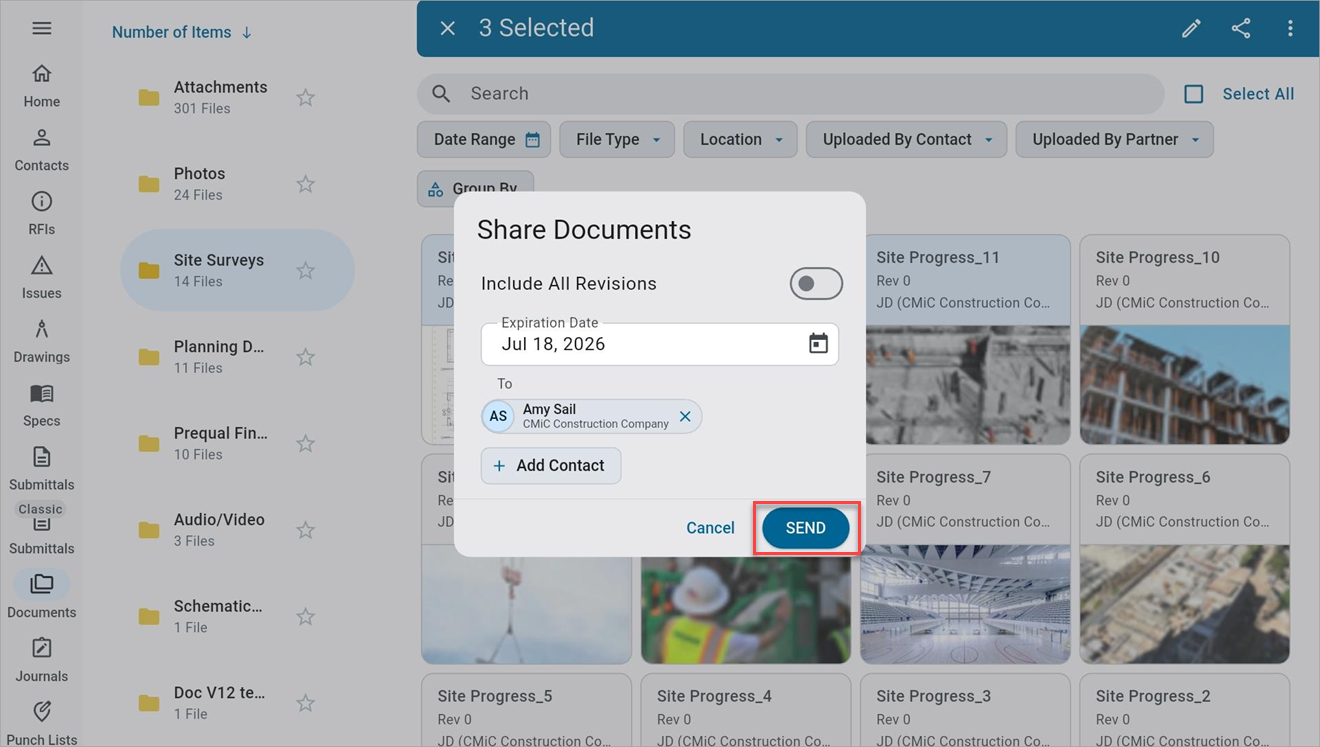Screen dimensions: 1320x747
Task: Remove Amy Sail from recipients
Action: tap(685, 417)
